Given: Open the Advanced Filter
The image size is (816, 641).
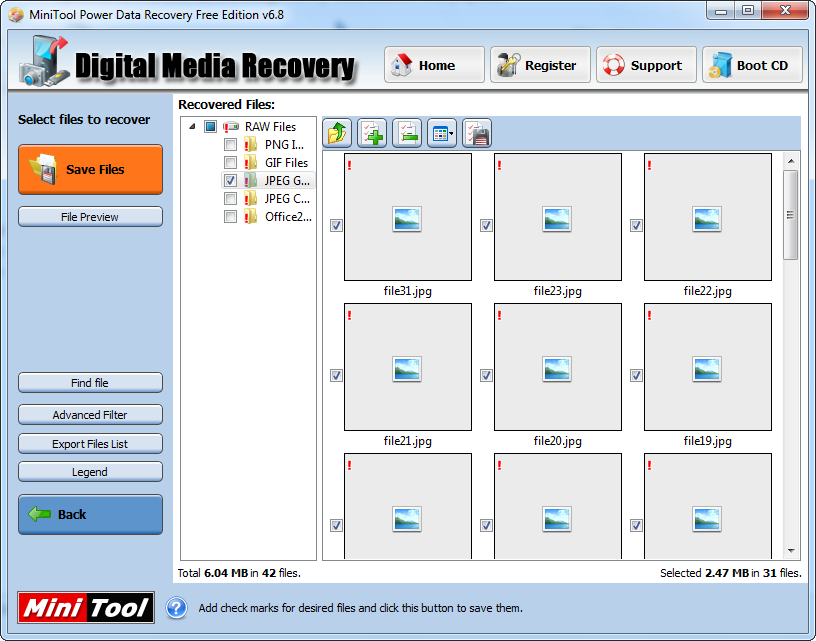Looking at the screenshot, I should tap(91, 415).
